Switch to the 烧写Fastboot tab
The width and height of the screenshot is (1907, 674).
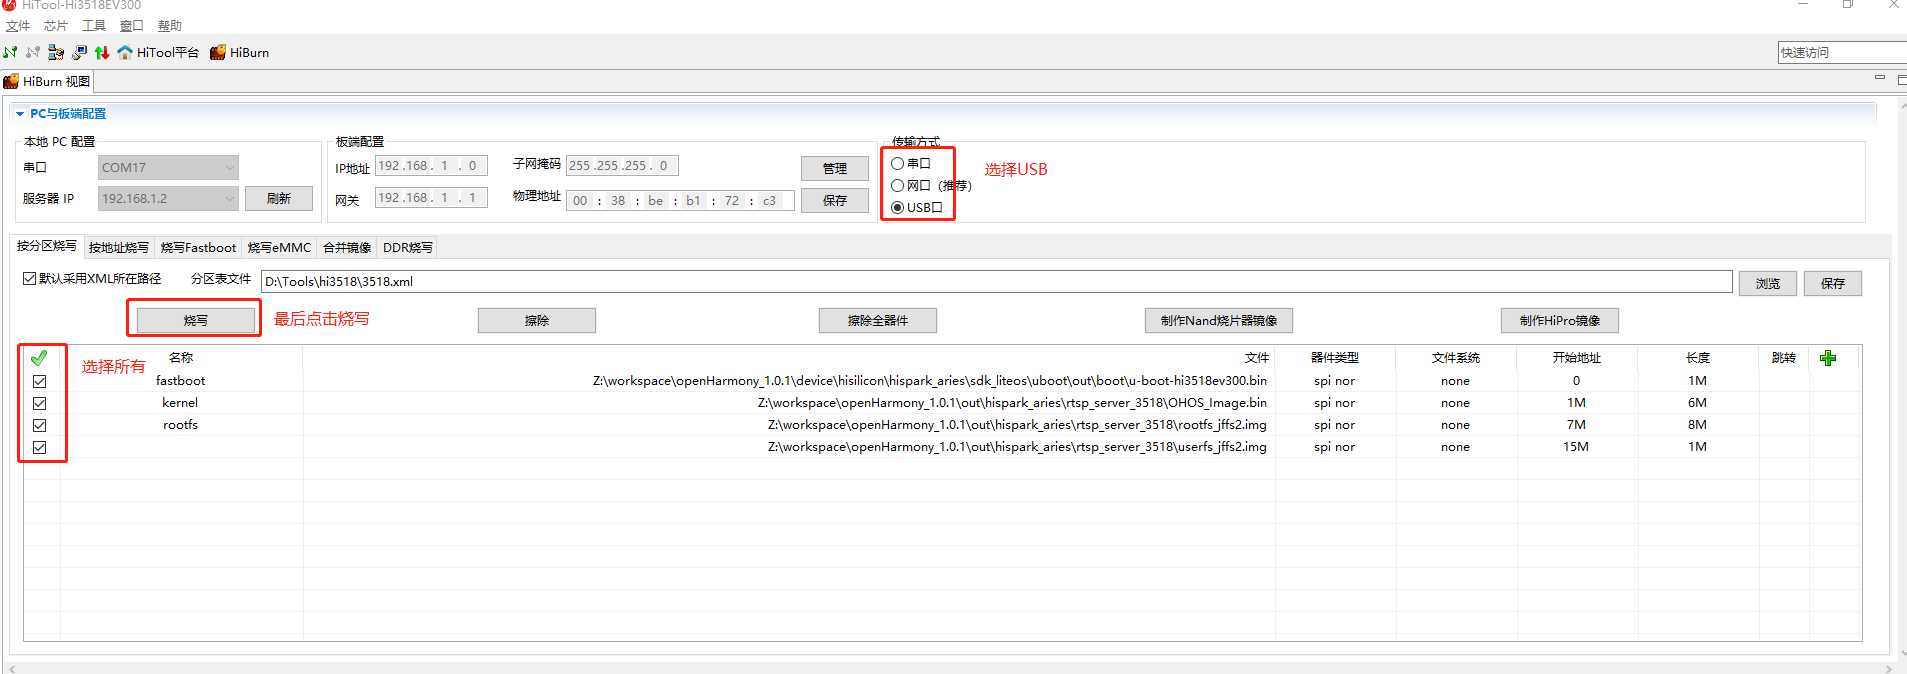(198, 248)
